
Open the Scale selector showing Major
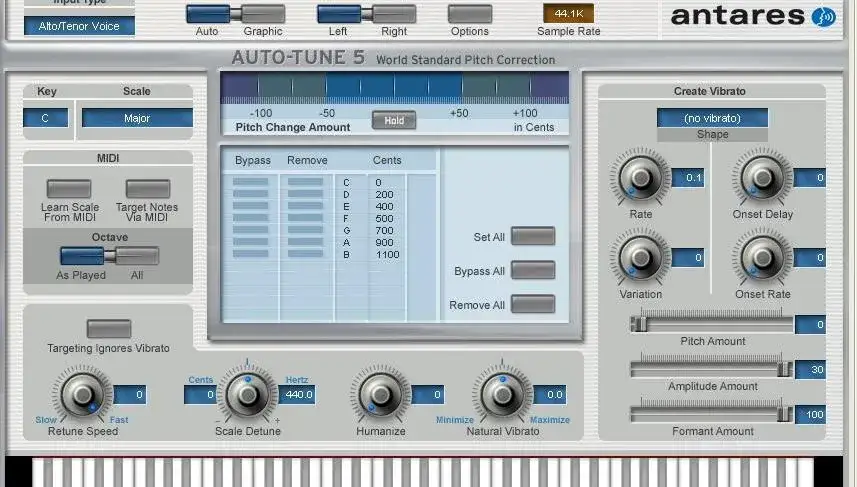137,118
